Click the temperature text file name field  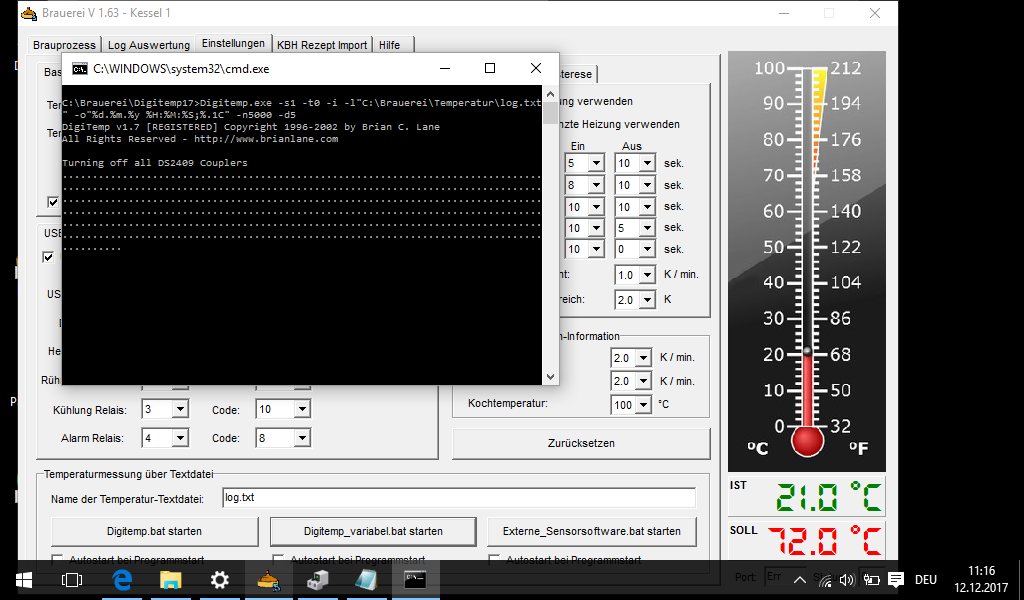(x=458, y=498)
